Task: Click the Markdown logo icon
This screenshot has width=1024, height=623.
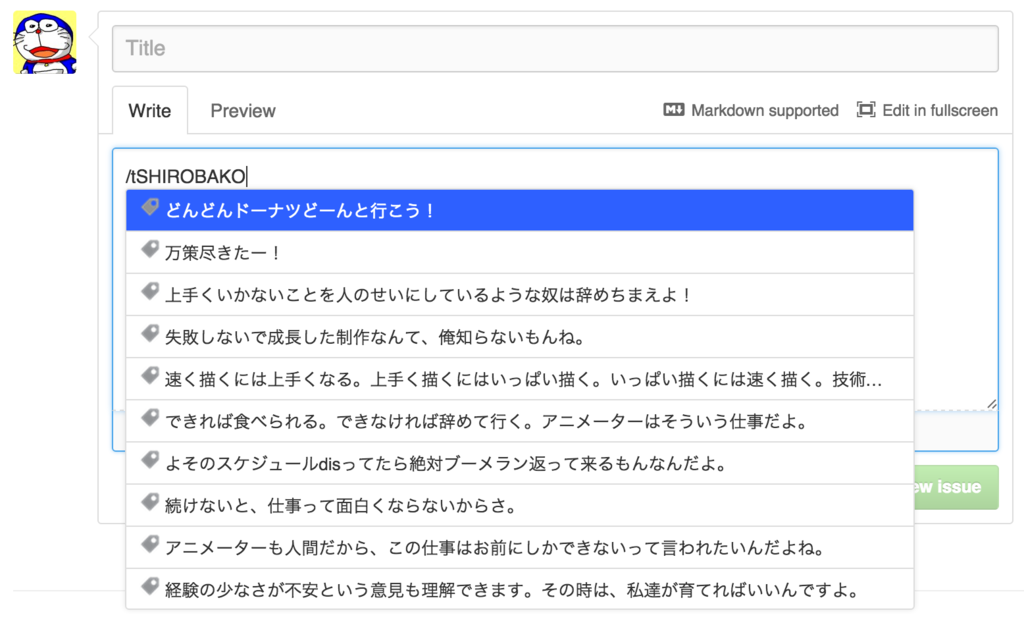Action: point(674,110)
